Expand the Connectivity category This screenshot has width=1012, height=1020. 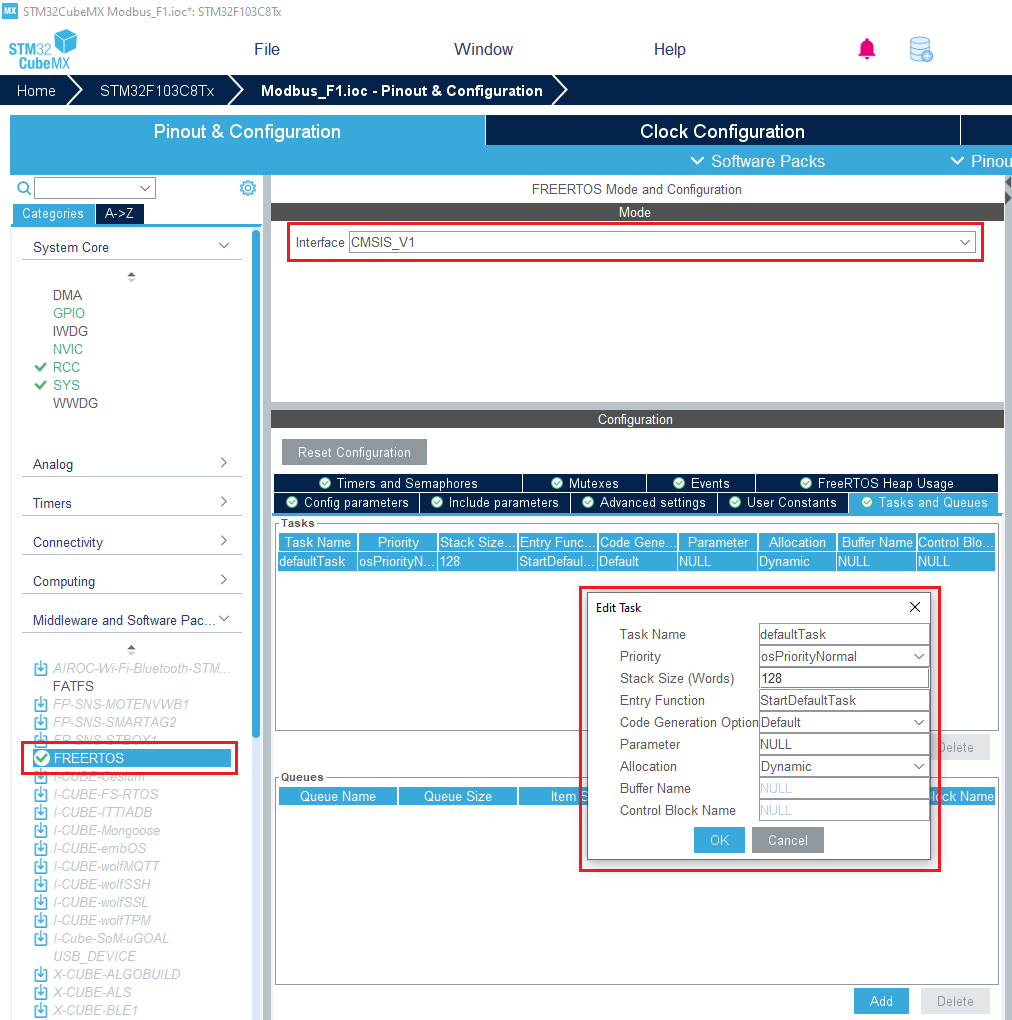[x=224, y=541]
